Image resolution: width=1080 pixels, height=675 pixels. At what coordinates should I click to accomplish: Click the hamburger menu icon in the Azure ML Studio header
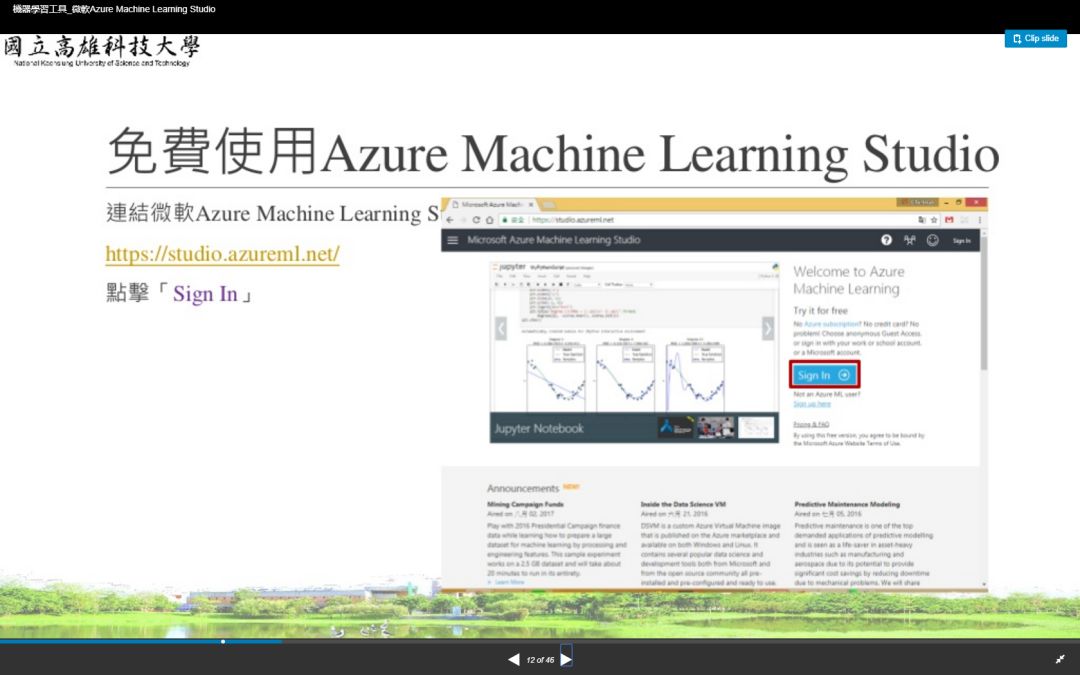pos(453,240)
